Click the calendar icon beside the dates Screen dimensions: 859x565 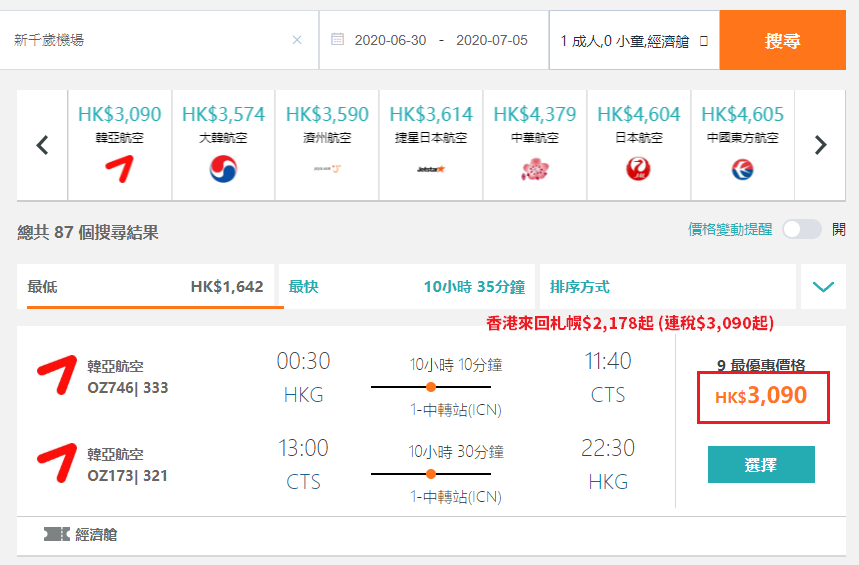tap(337, 39)
